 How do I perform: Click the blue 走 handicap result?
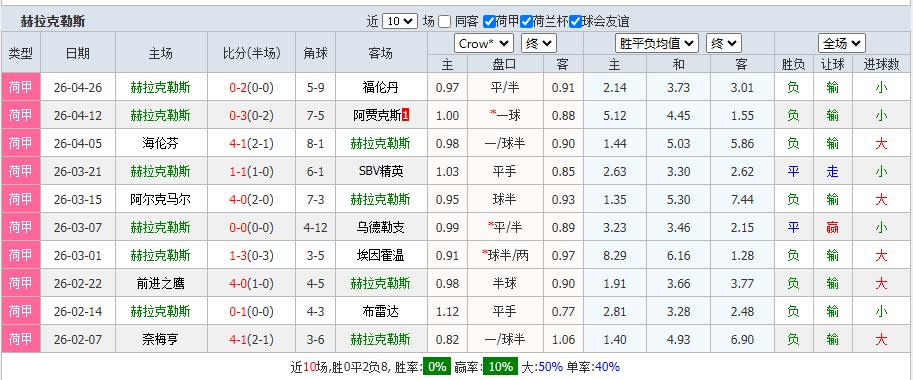833,171
